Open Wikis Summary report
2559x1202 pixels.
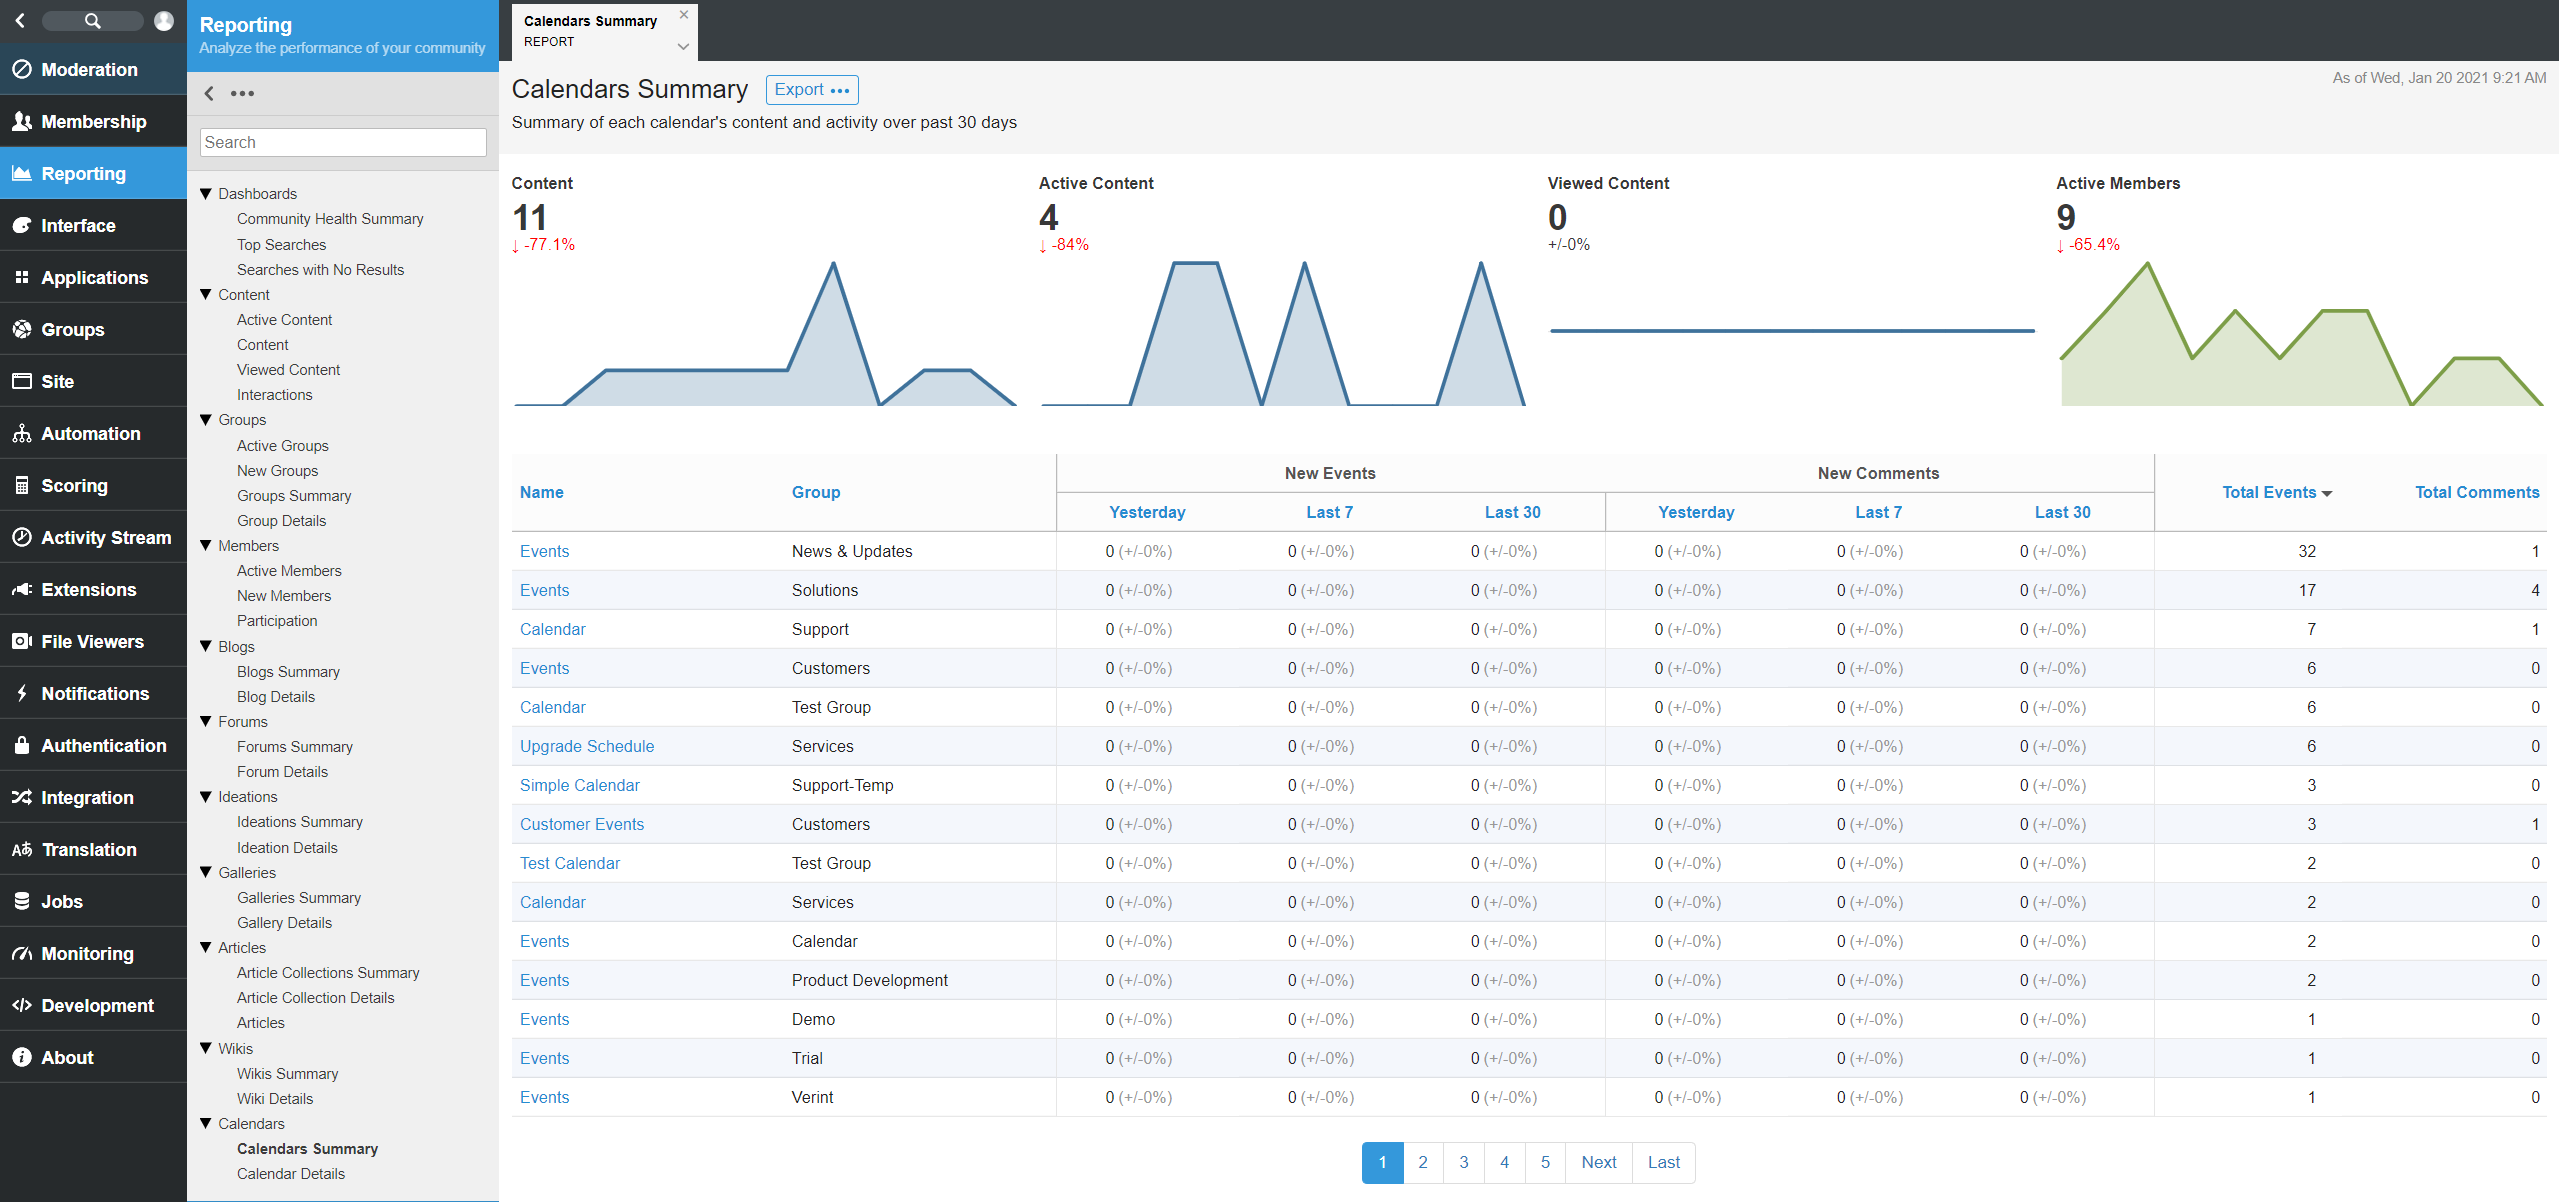(x=288, y=1073)
